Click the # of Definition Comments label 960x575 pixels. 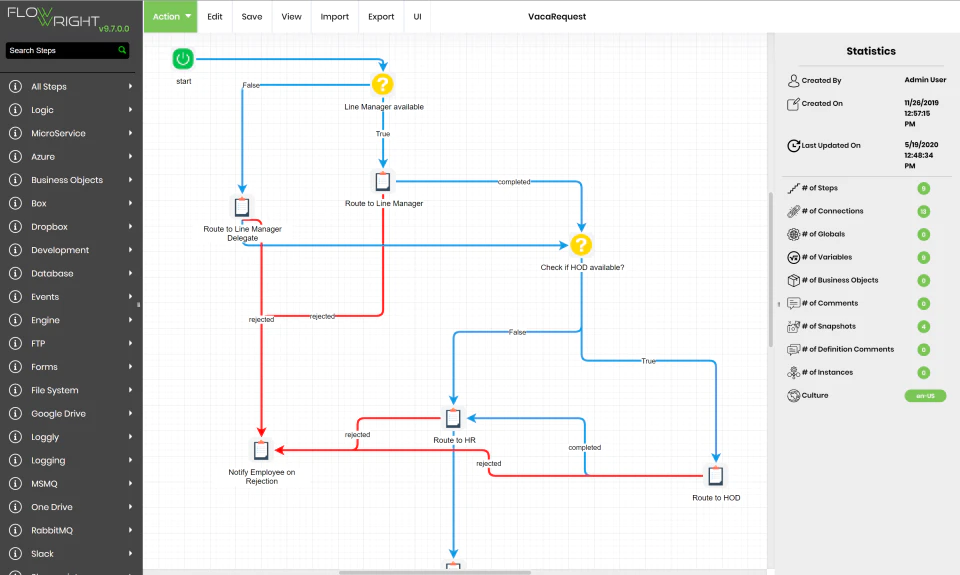pyautogui.click(x=848, y=349)
